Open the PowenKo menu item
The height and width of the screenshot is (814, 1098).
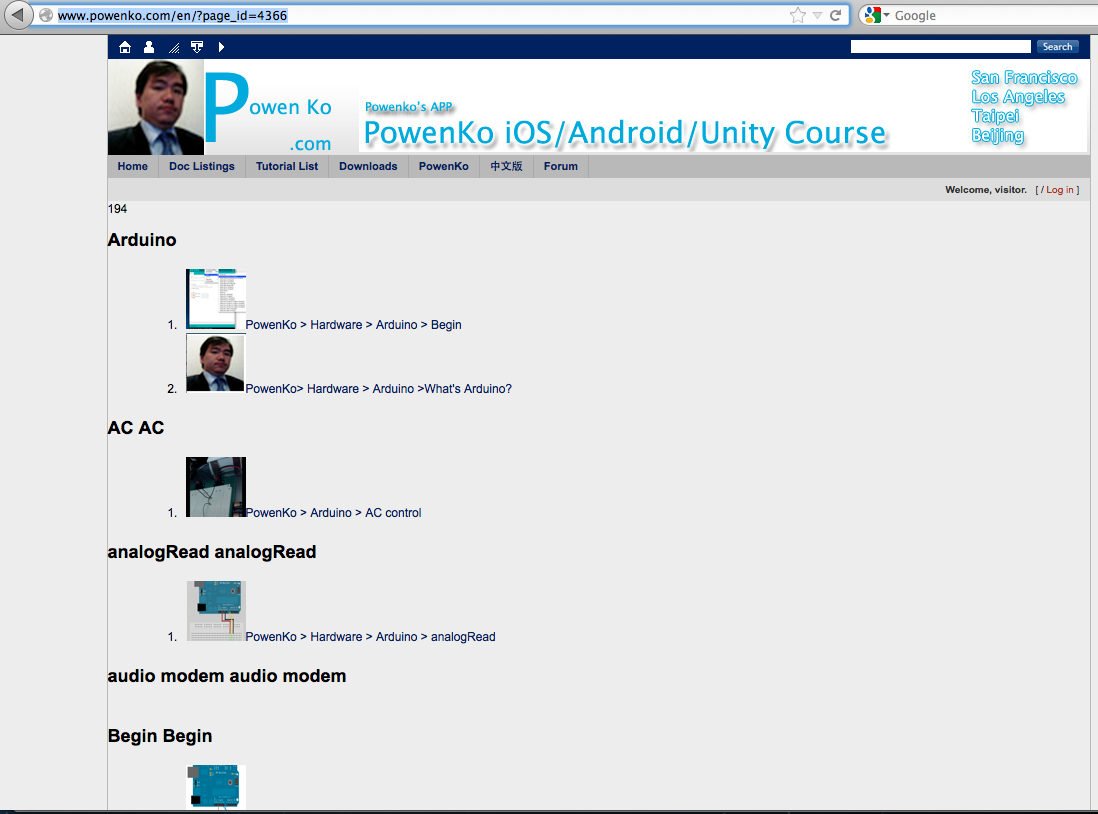pos(444,166)
